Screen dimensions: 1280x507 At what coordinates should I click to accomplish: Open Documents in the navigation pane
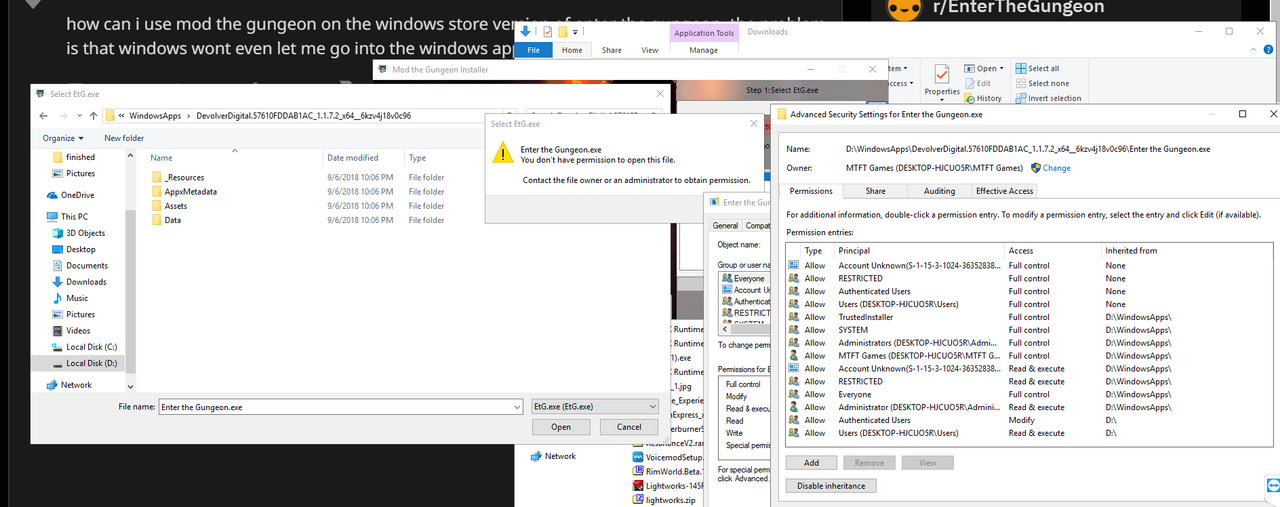click(x=87, y=265)
